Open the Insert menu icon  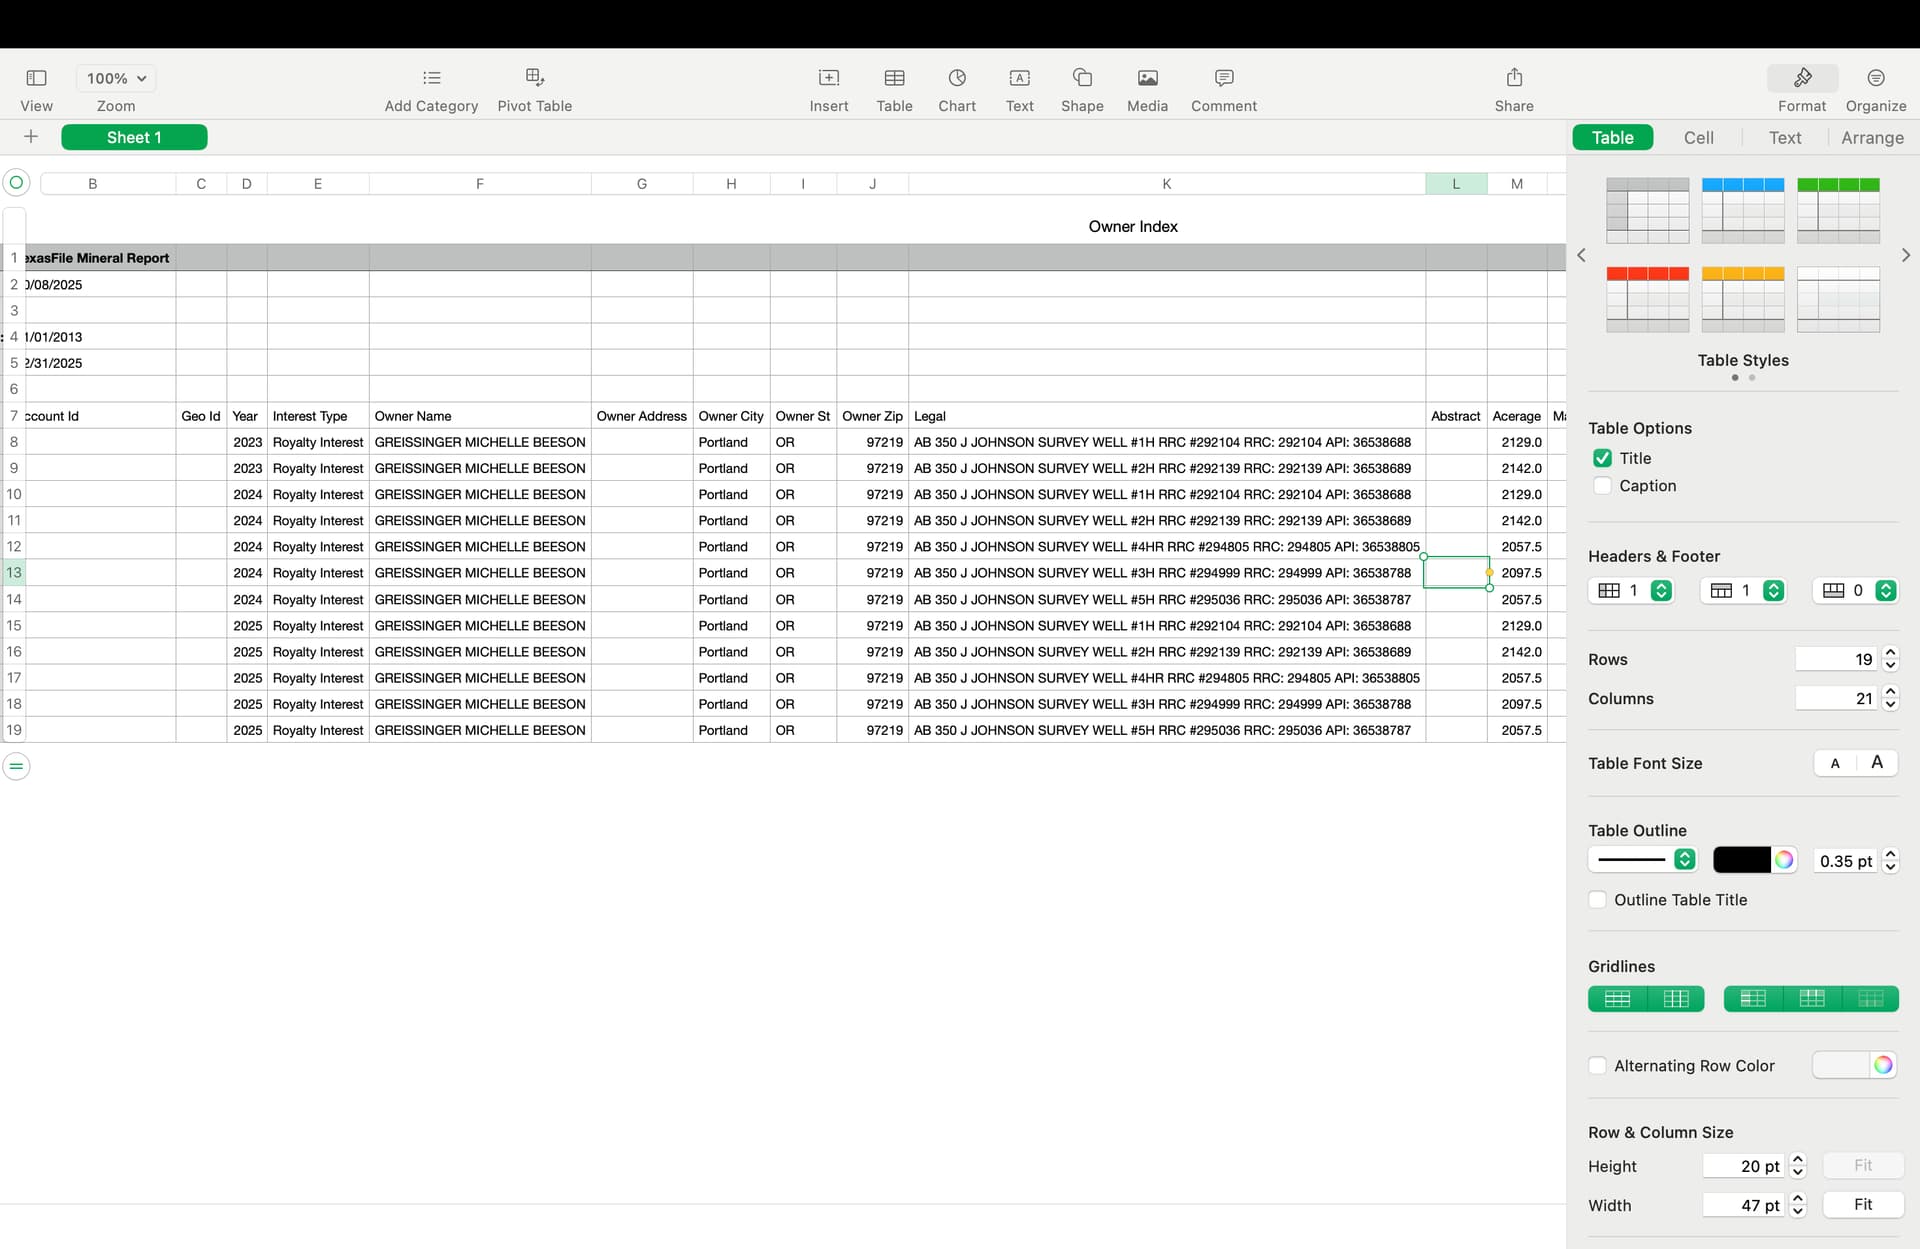click(828, 78)
